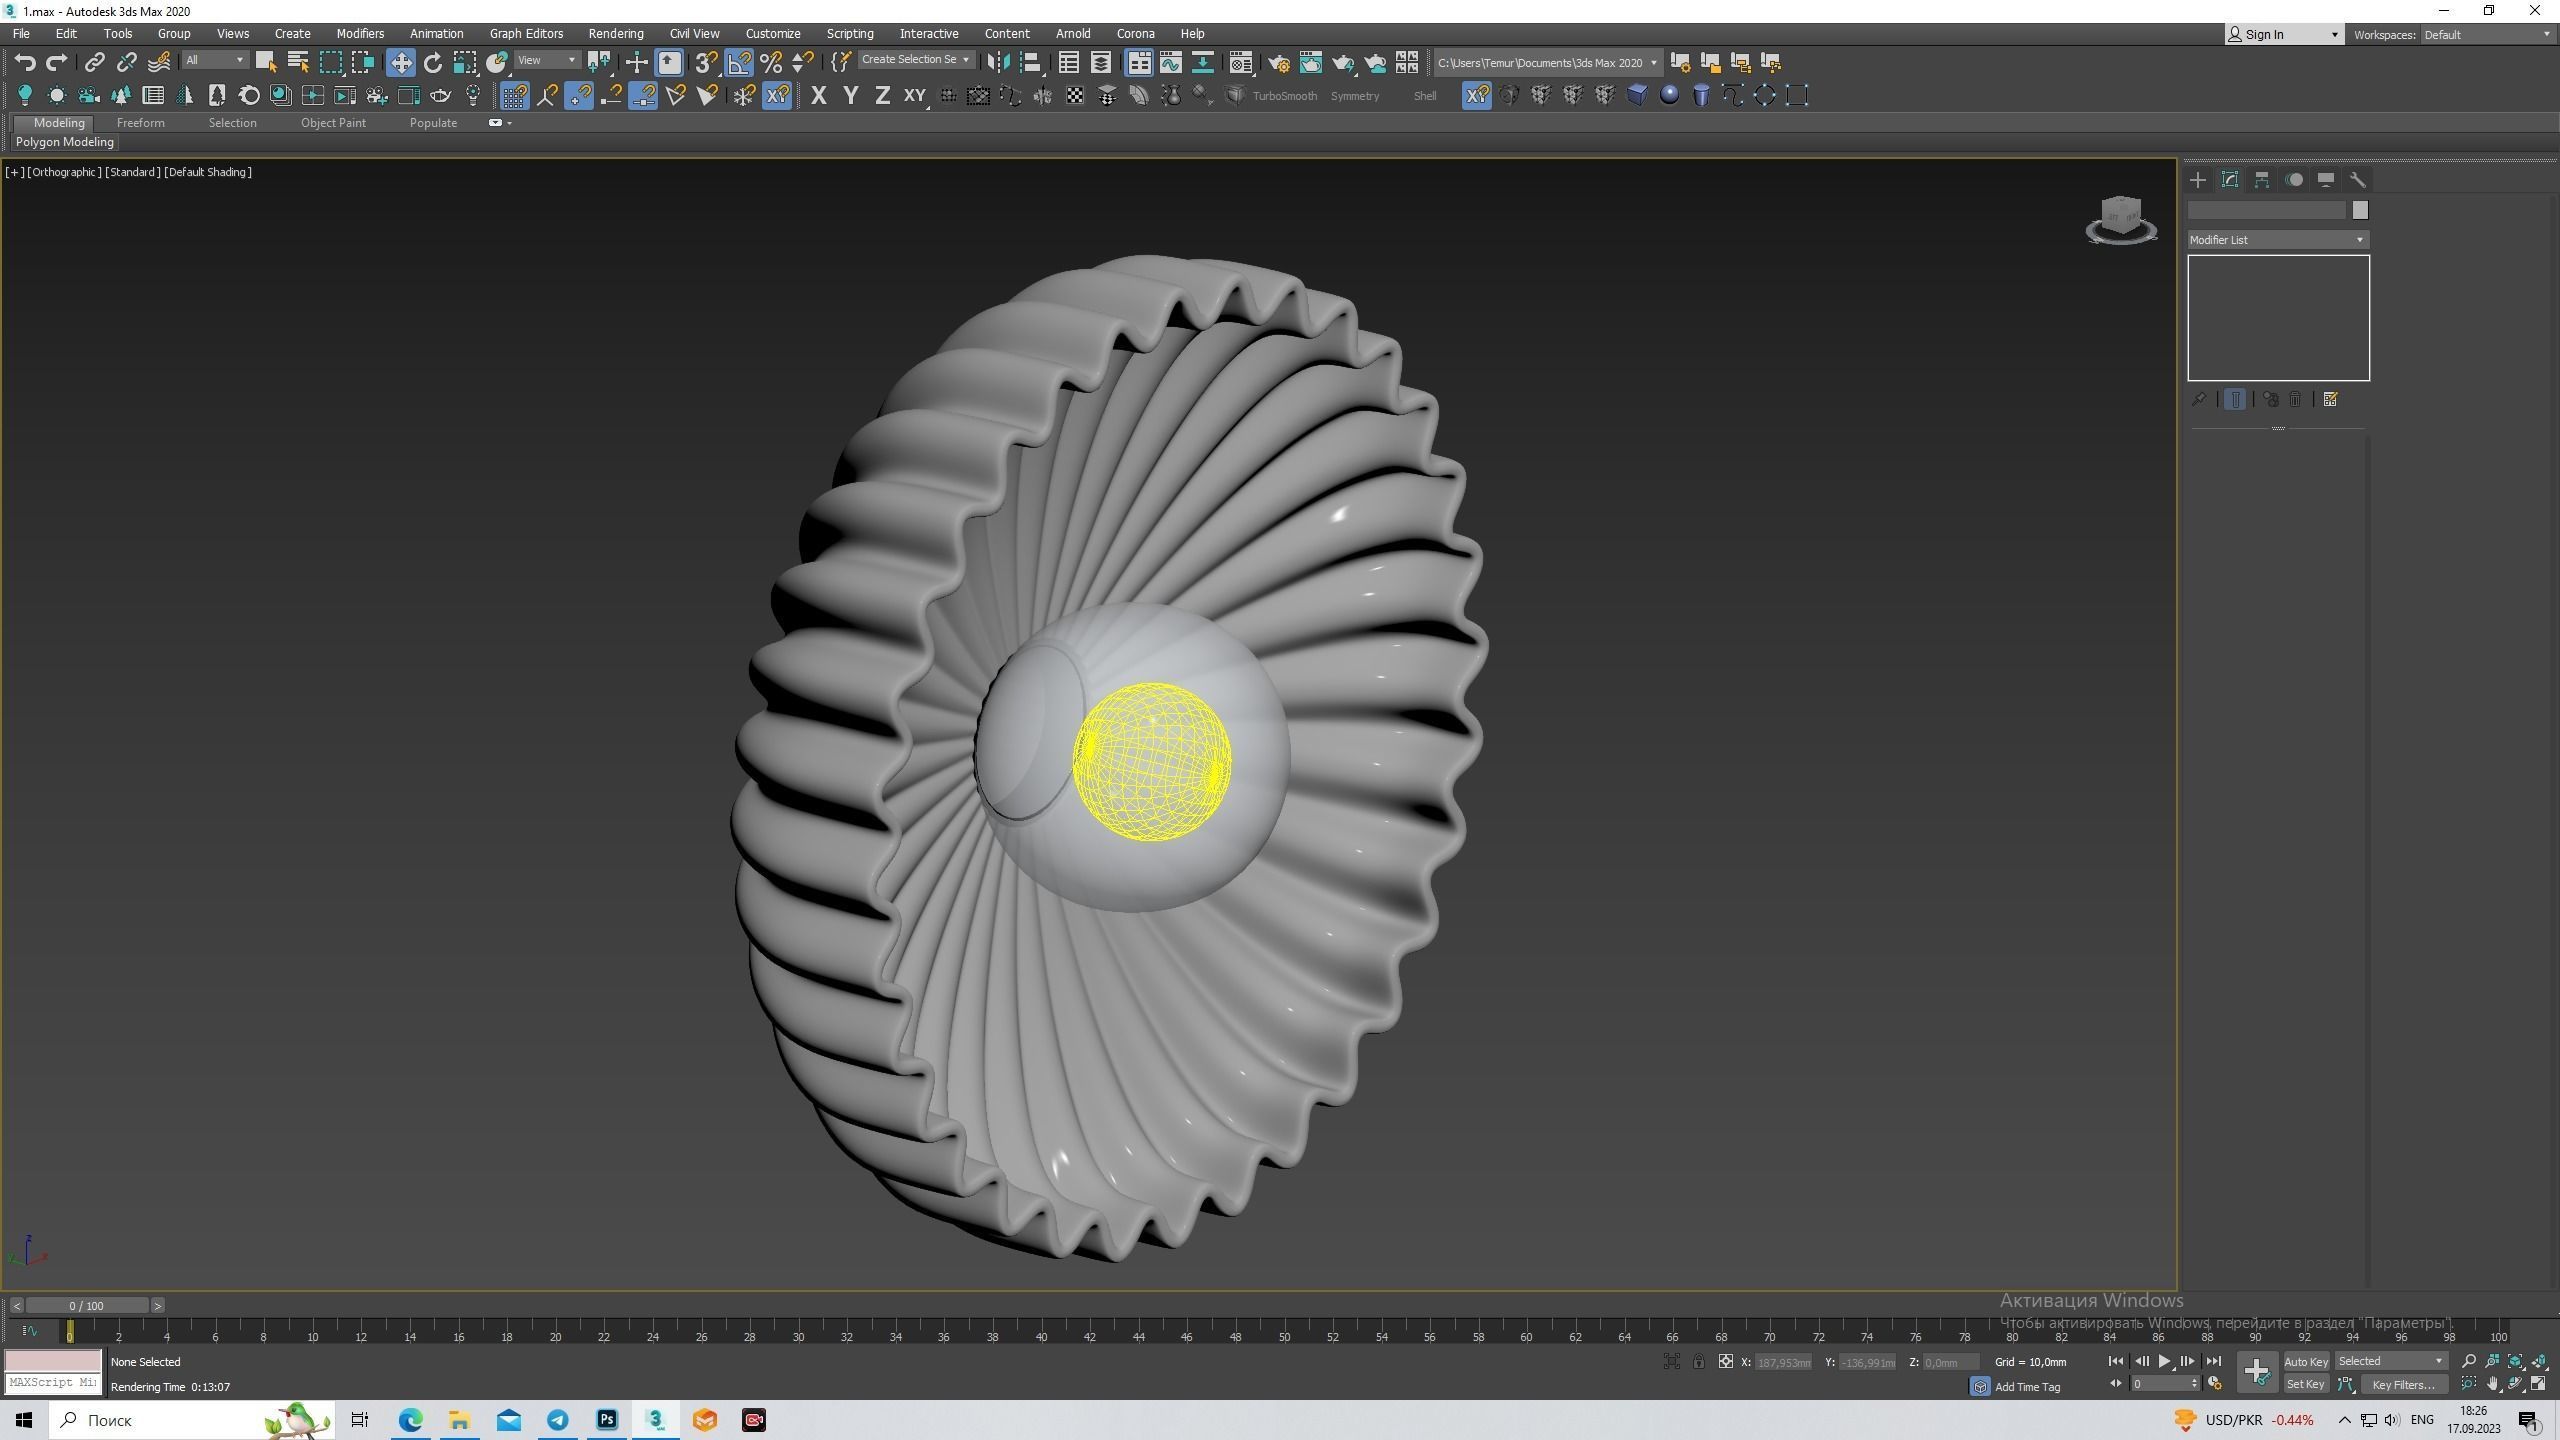Click the Add Time Tag label
The height and width of the screenshot is (1440, 2560).
pyautogui.click(x=2027, y=1387)
